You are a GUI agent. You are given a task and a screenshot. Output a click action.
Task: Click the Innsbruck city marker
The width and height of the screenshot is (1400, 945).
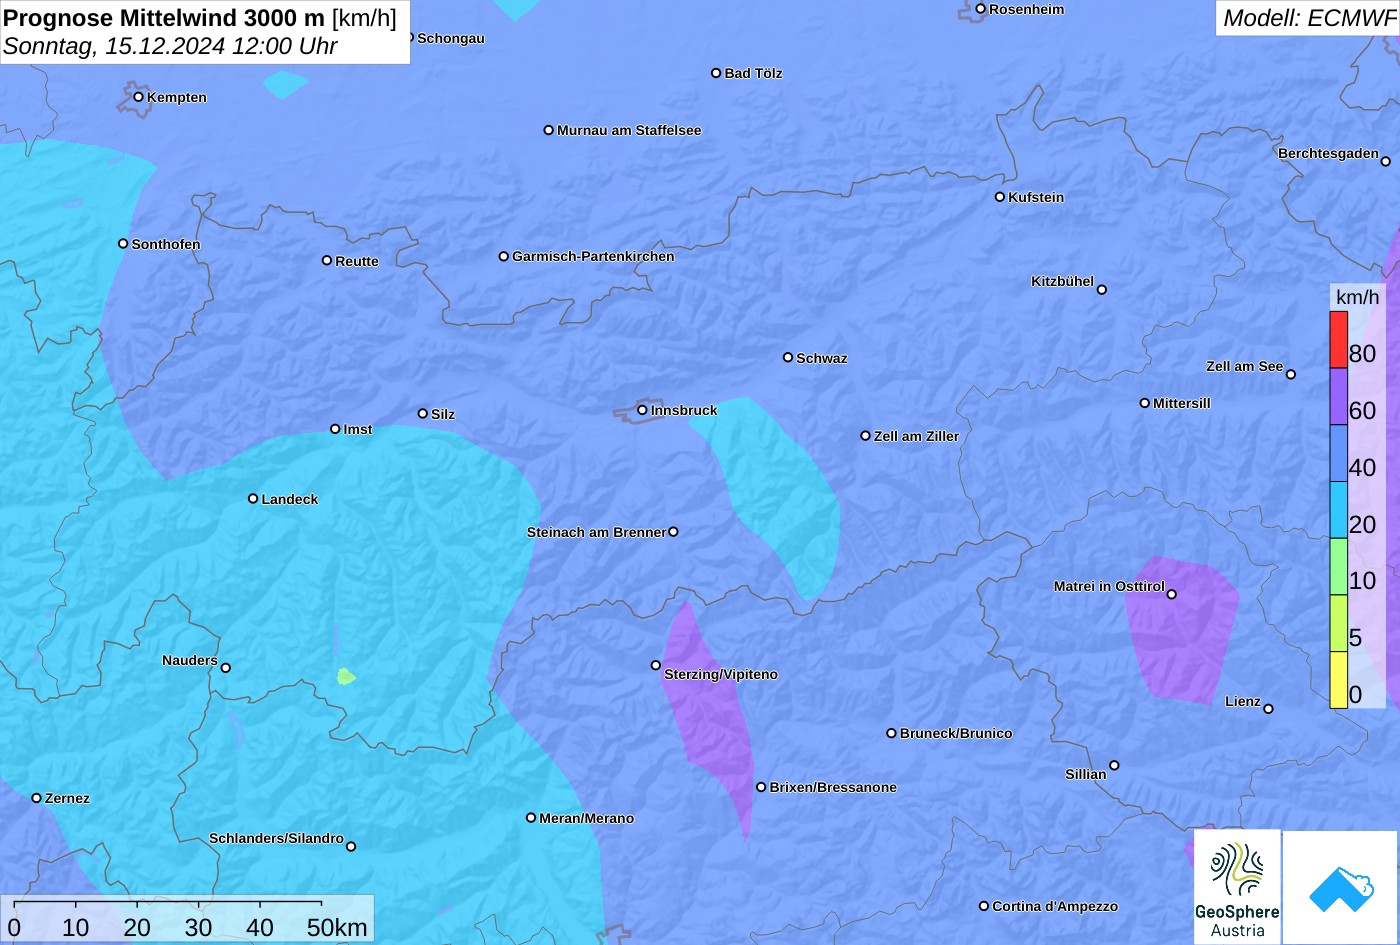tap(642, 410)
